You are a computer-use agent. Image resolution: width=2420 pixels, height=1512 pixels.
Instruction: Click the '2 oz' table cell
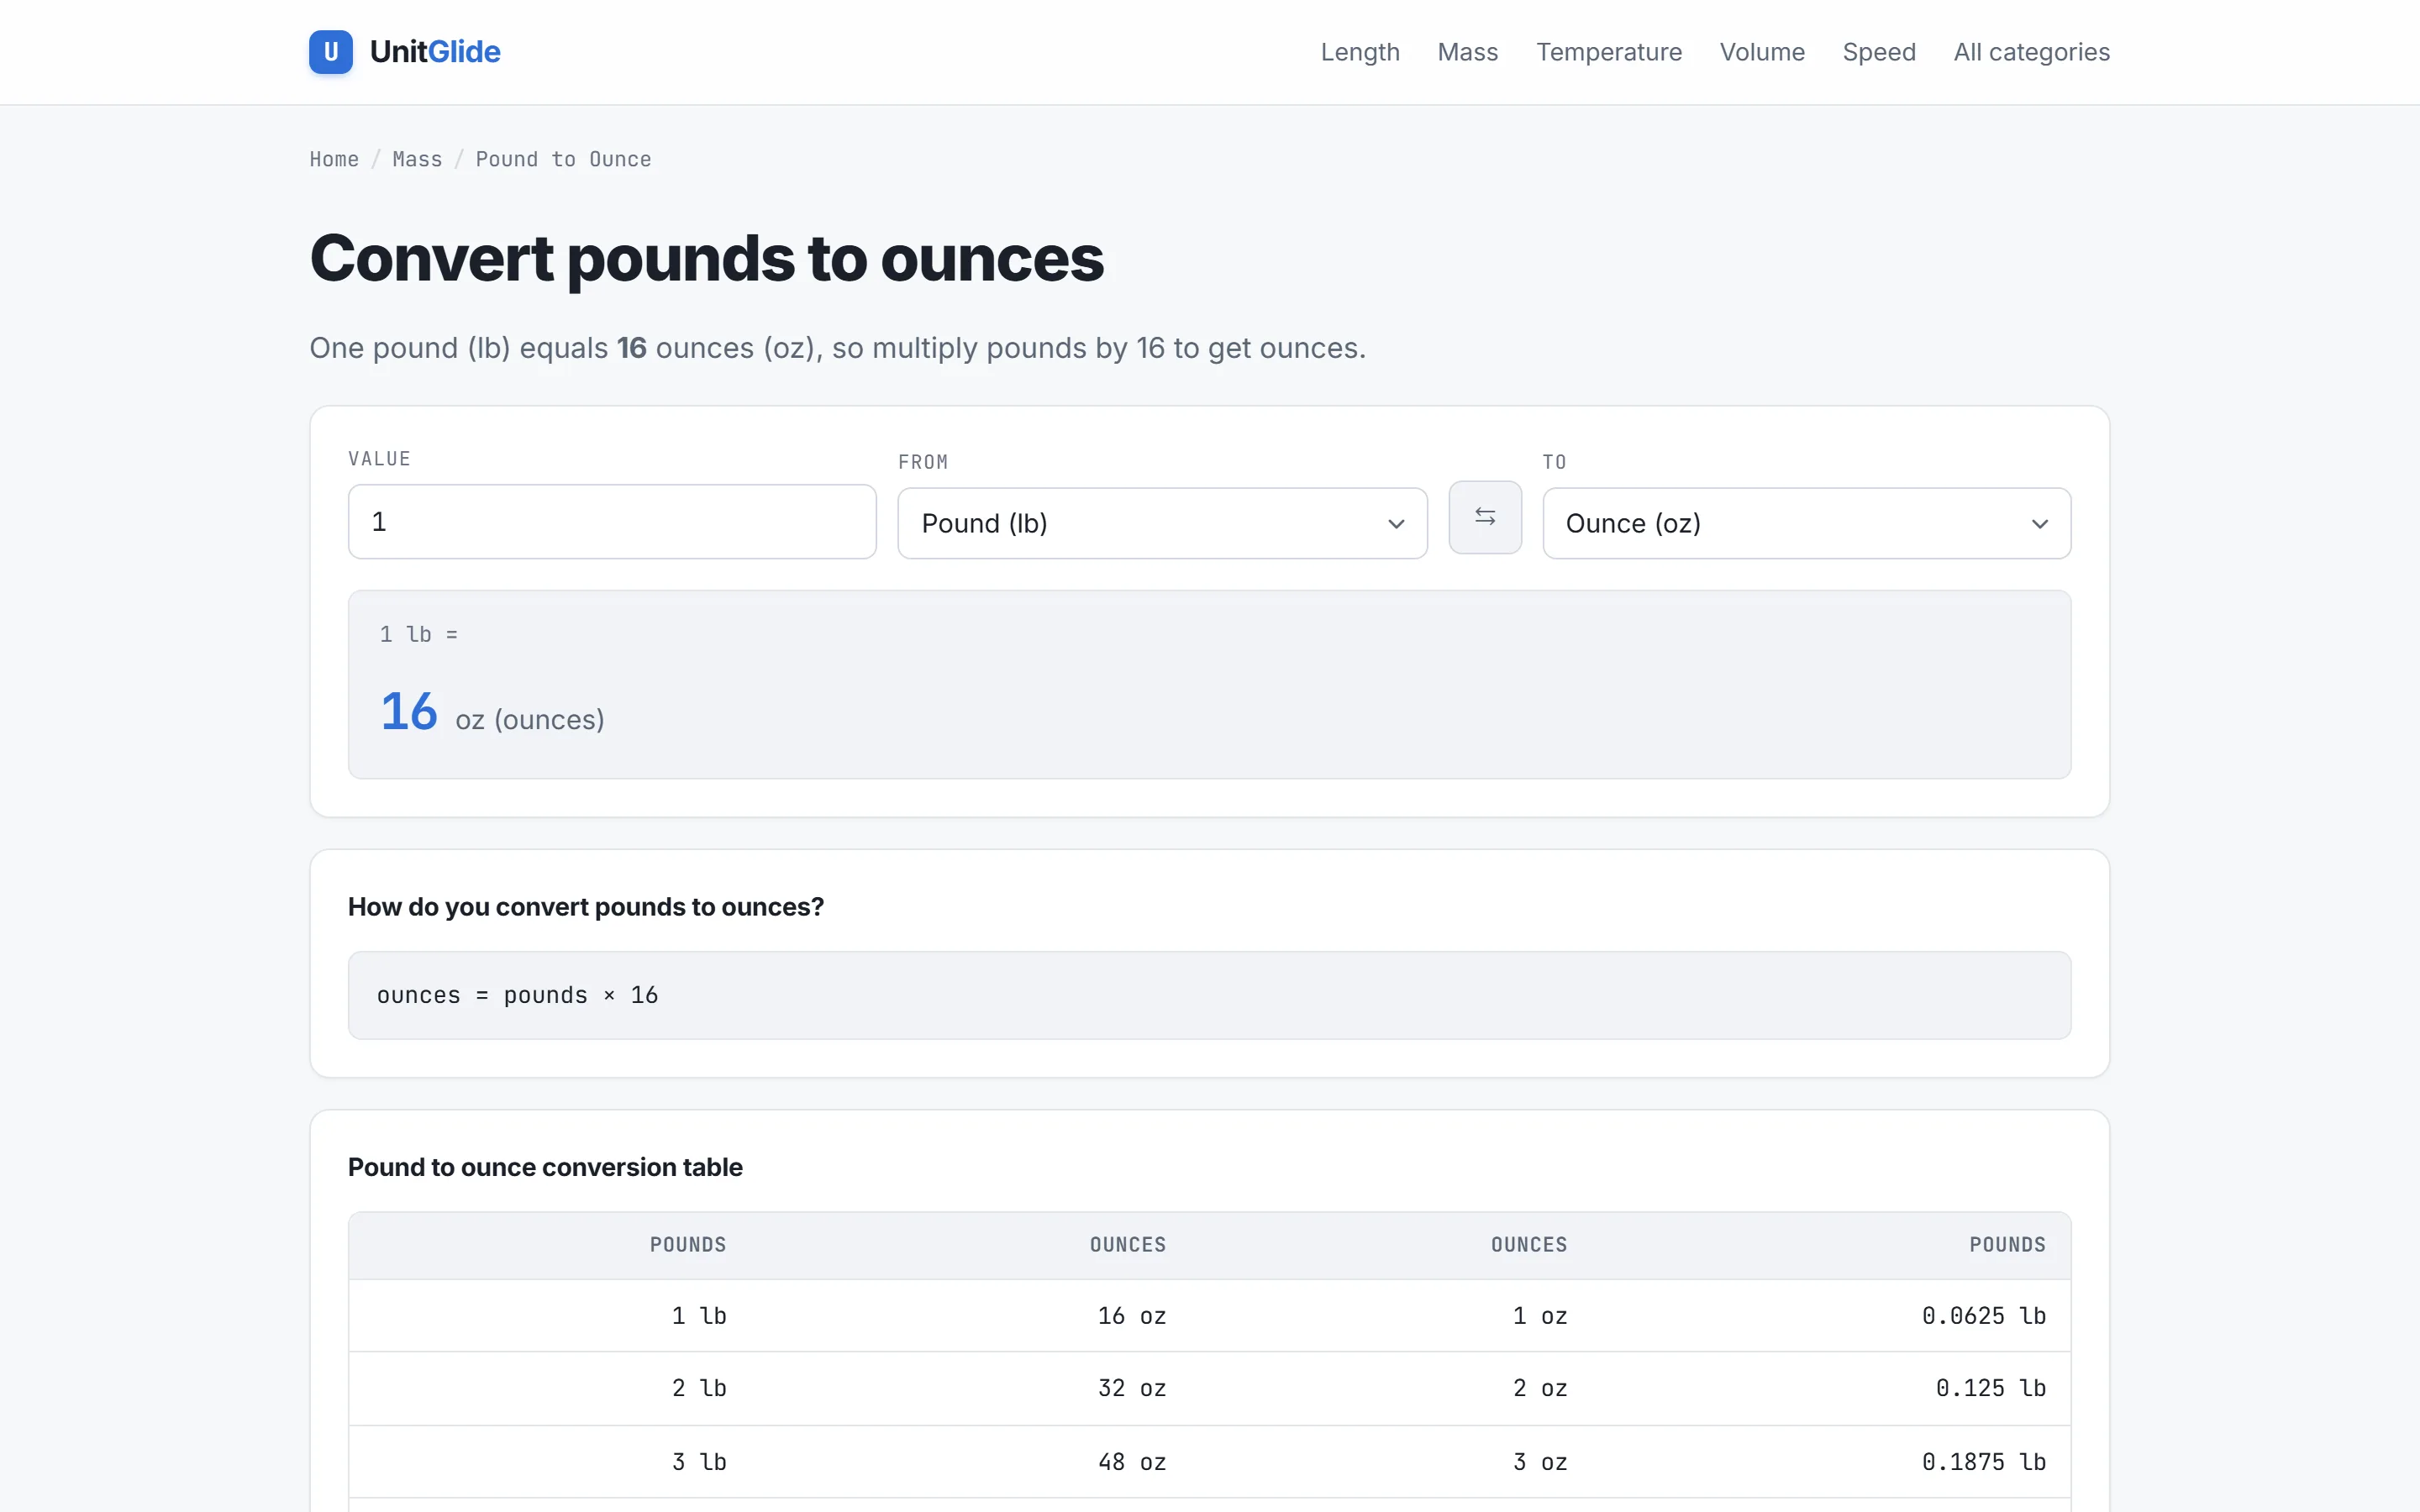coord(1540,1388)
